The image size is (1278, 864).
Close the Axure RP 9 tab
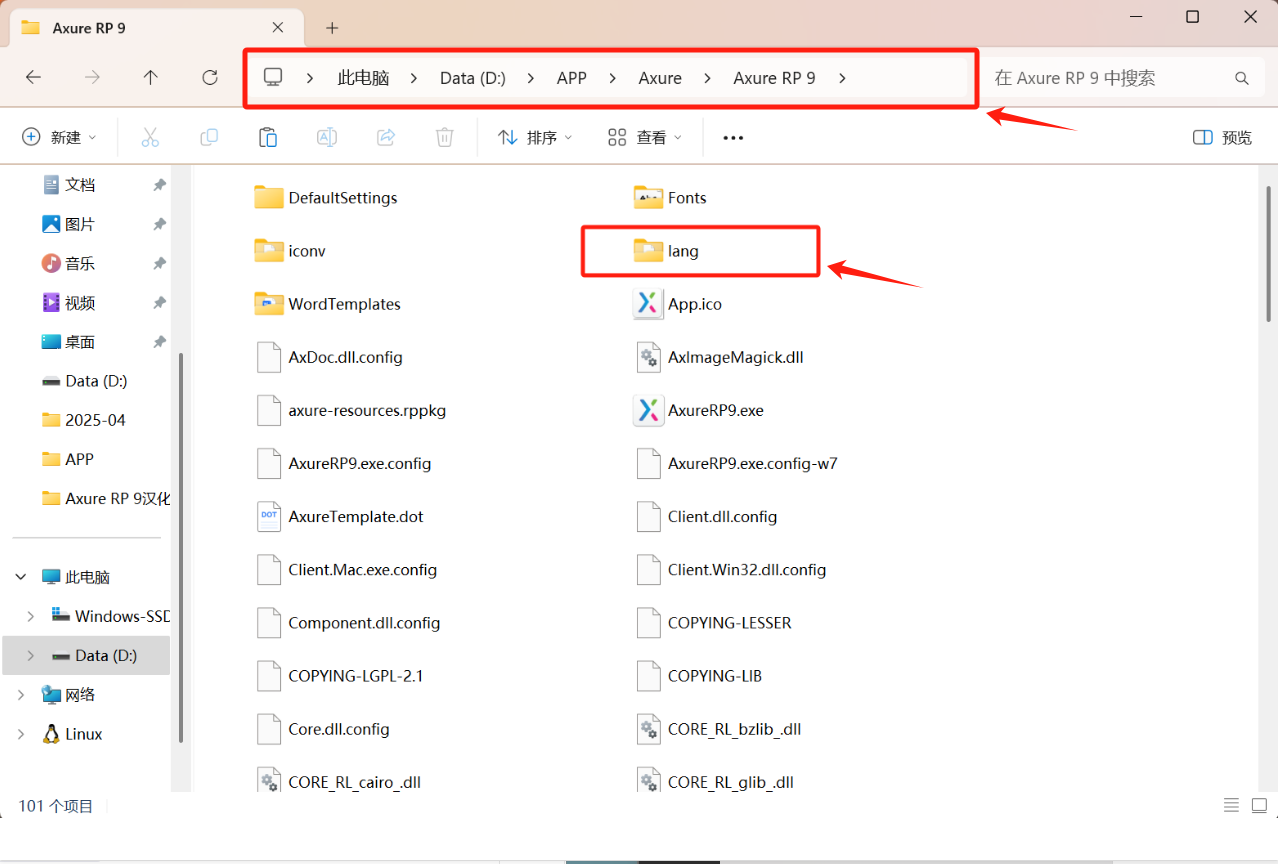click(x=278, y=28)
